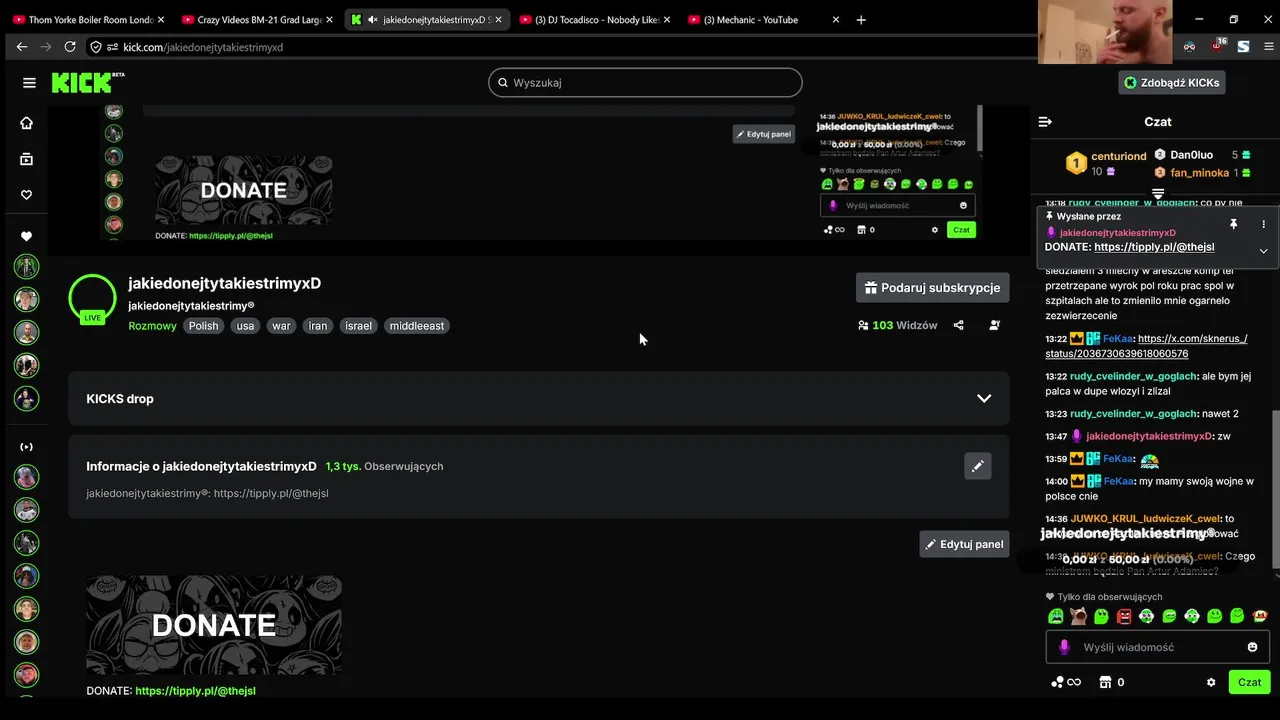Open the pinned message three-dot menu
This screenshot has width=1280, height=720.
pos(1263,224)
